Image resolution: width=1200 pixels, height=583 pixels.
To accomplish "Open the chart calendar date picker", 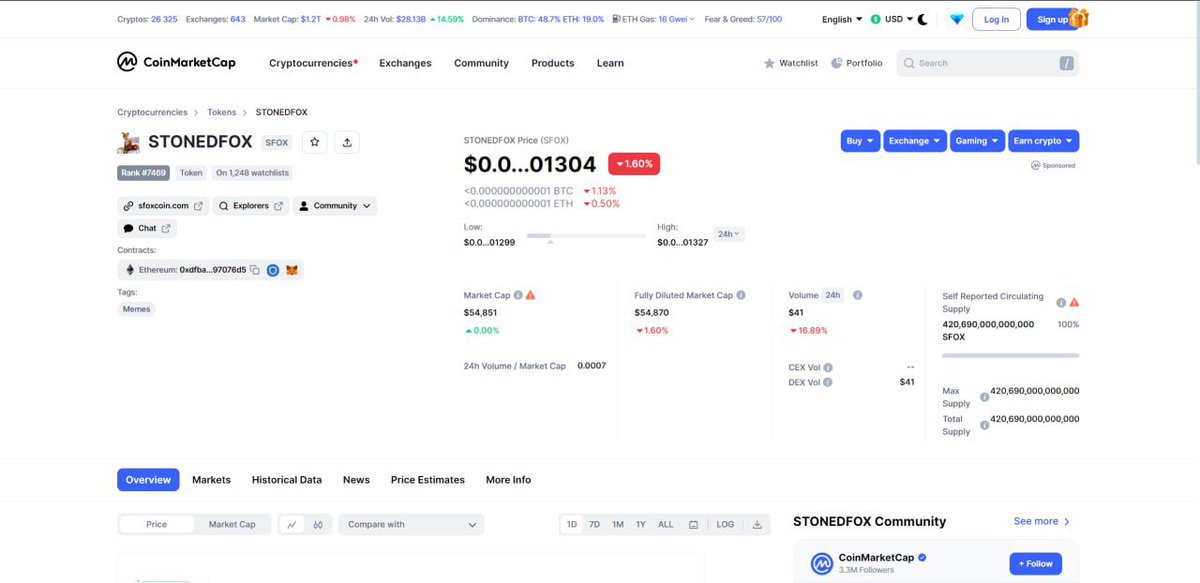I will [693, 524].
